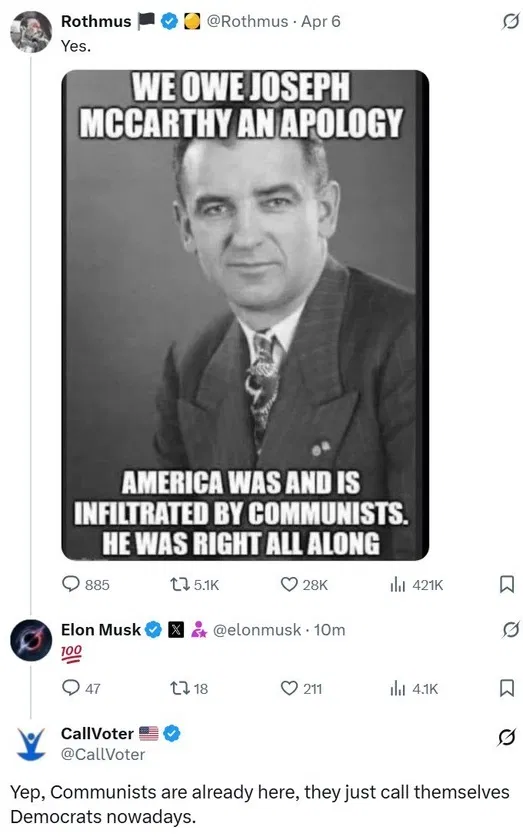Open Grok icon on CallVoter post
This screenshot has height=840, width=523.
click(x=506, y=738)
